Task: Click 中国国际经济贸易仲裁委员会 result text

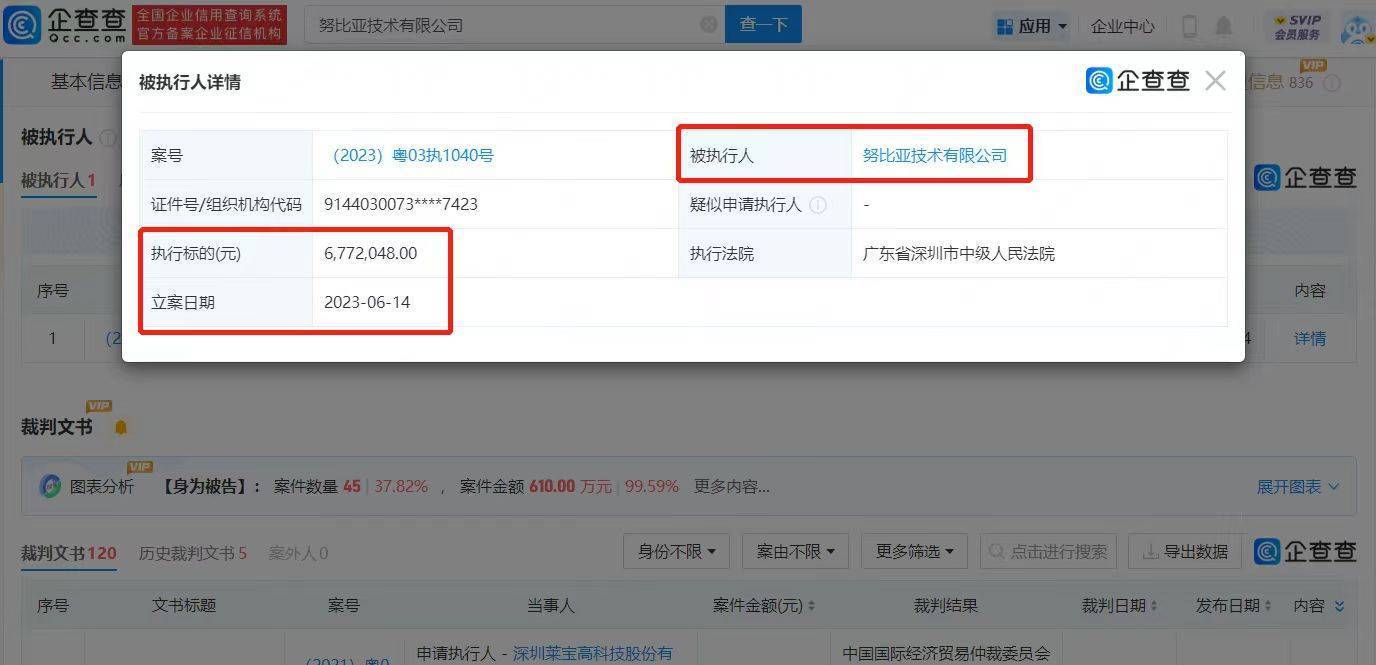Action: 946,654
